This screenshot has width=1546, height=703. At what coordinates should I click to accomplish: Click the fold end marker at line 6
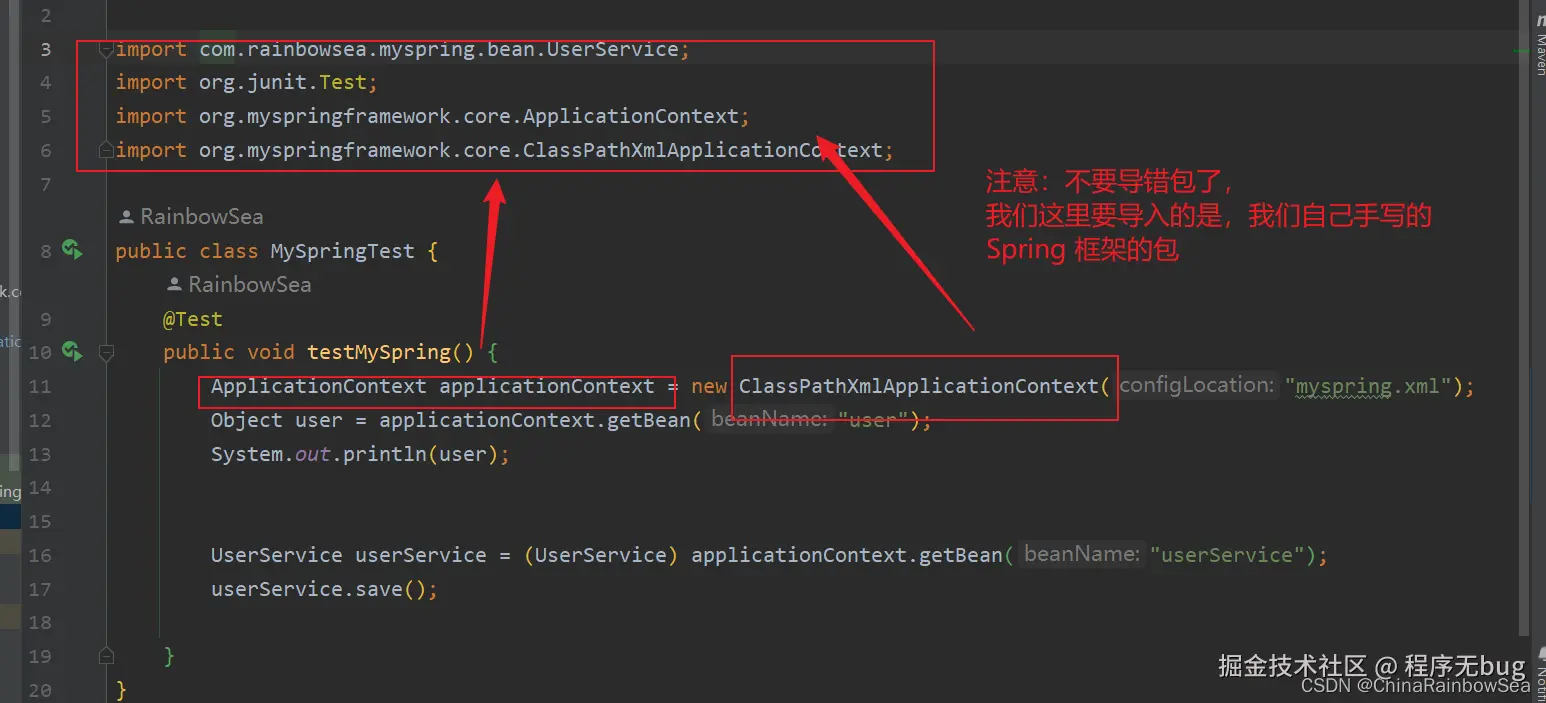pyautogui.click(x=106, y=150)
